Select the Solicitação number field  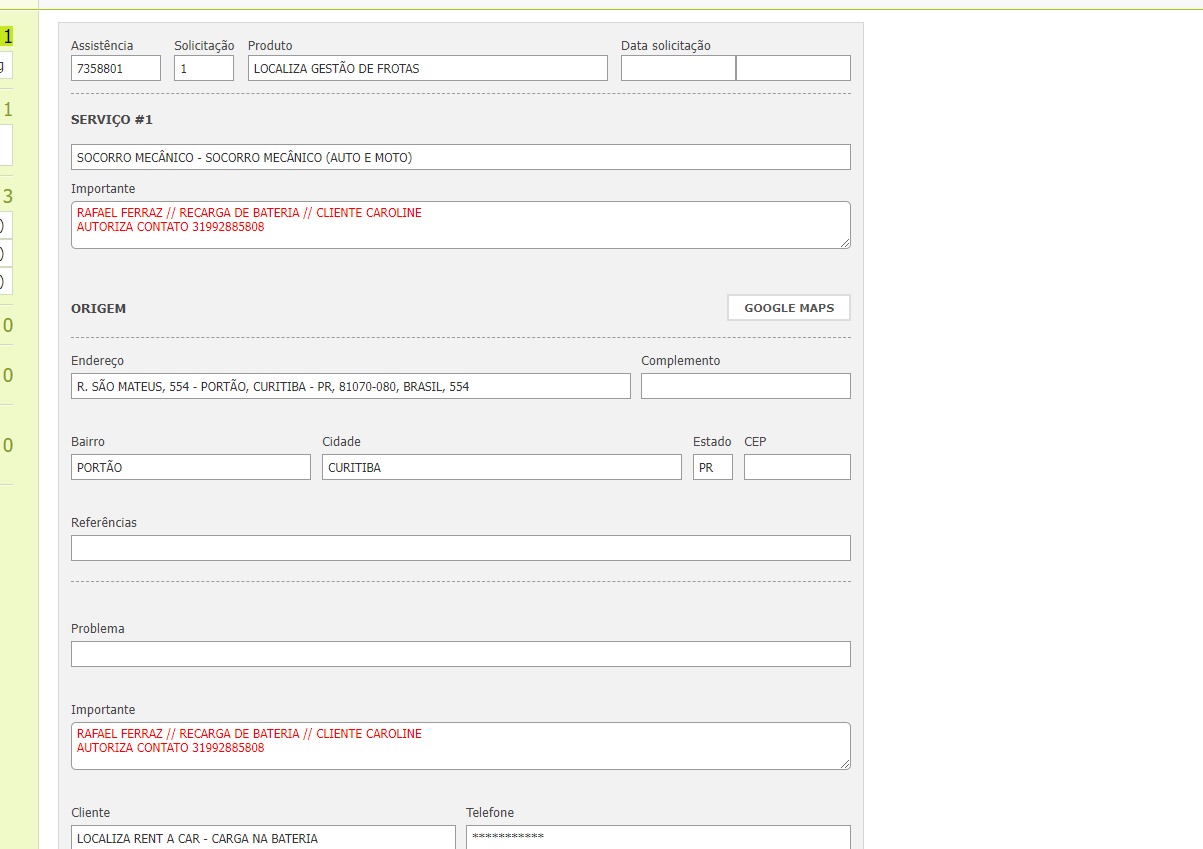tap(204, 68)
